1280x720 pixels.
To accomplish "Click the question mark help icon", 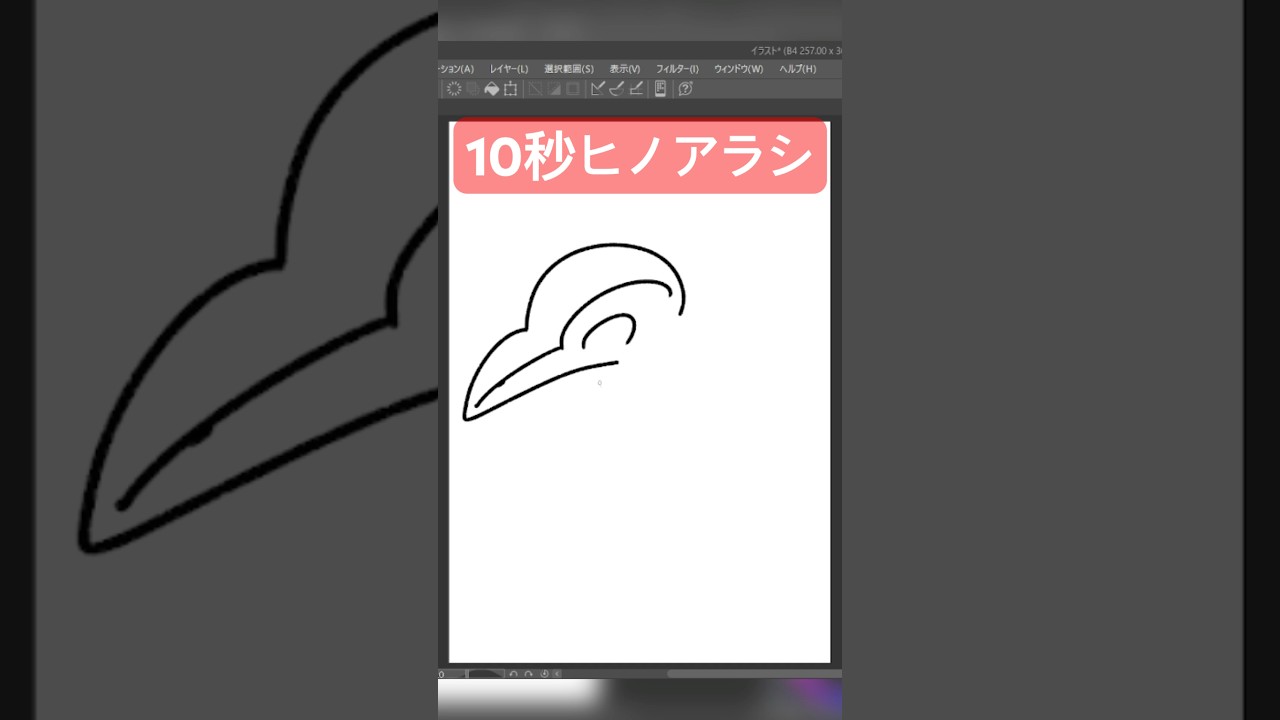I will coord(685,88).
